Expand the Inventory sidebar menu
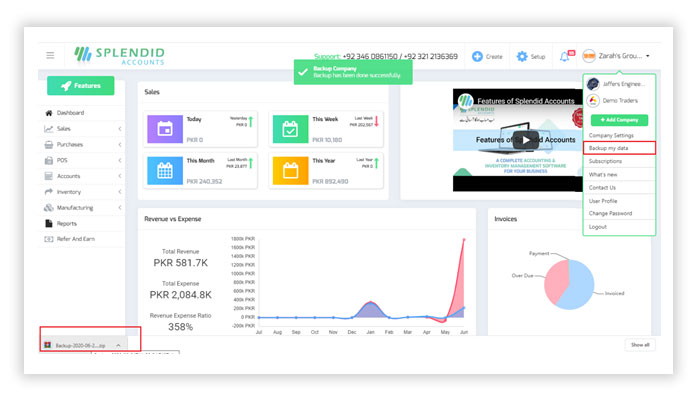Image resolution: width=700 pixels, height=396 pixels. (x=82, y=192)
